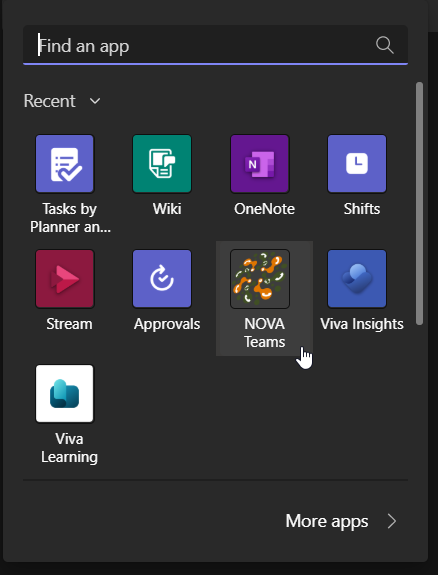Click the Shifts label text

pos(362,209)
